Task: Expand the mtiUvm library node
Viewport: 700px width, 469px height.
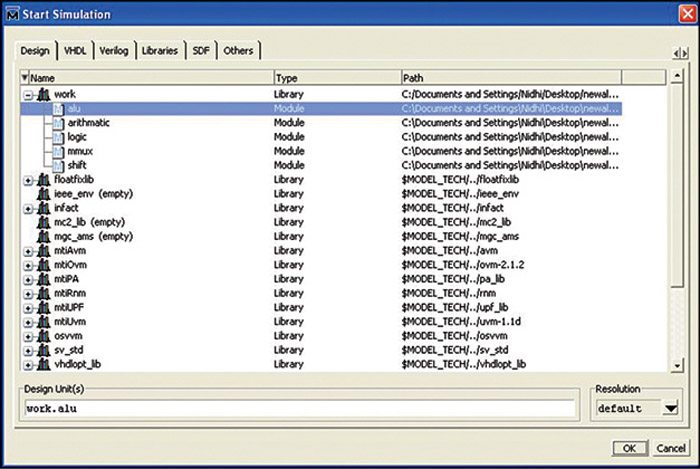Action: [x=28, y=323]
